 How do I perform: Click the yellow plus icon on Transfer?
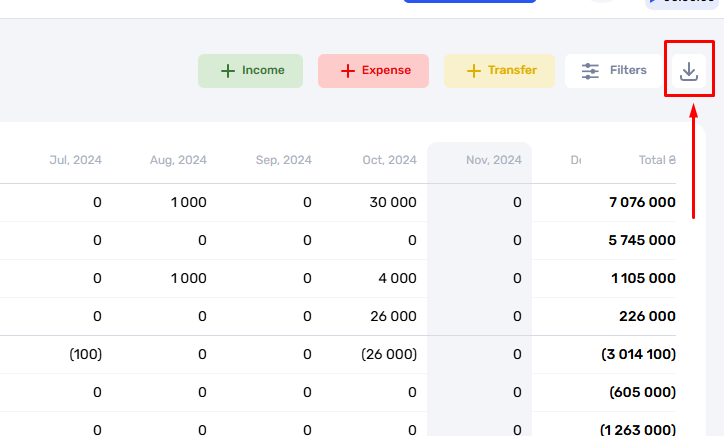pos(474,71)
